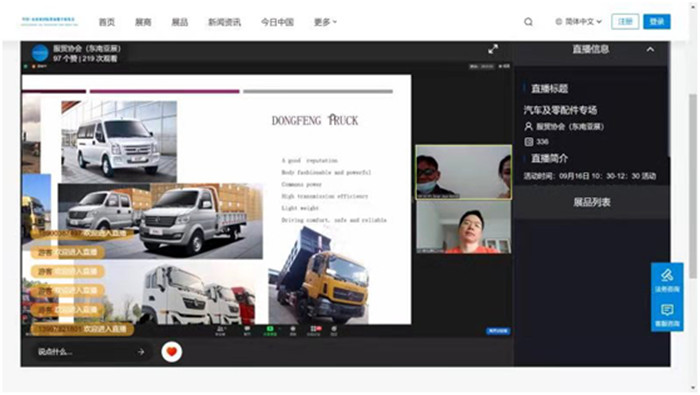Viewport: 700px width, 395px height.
Task: Click the site logo in the top-left
Action: tap(49, 21)
